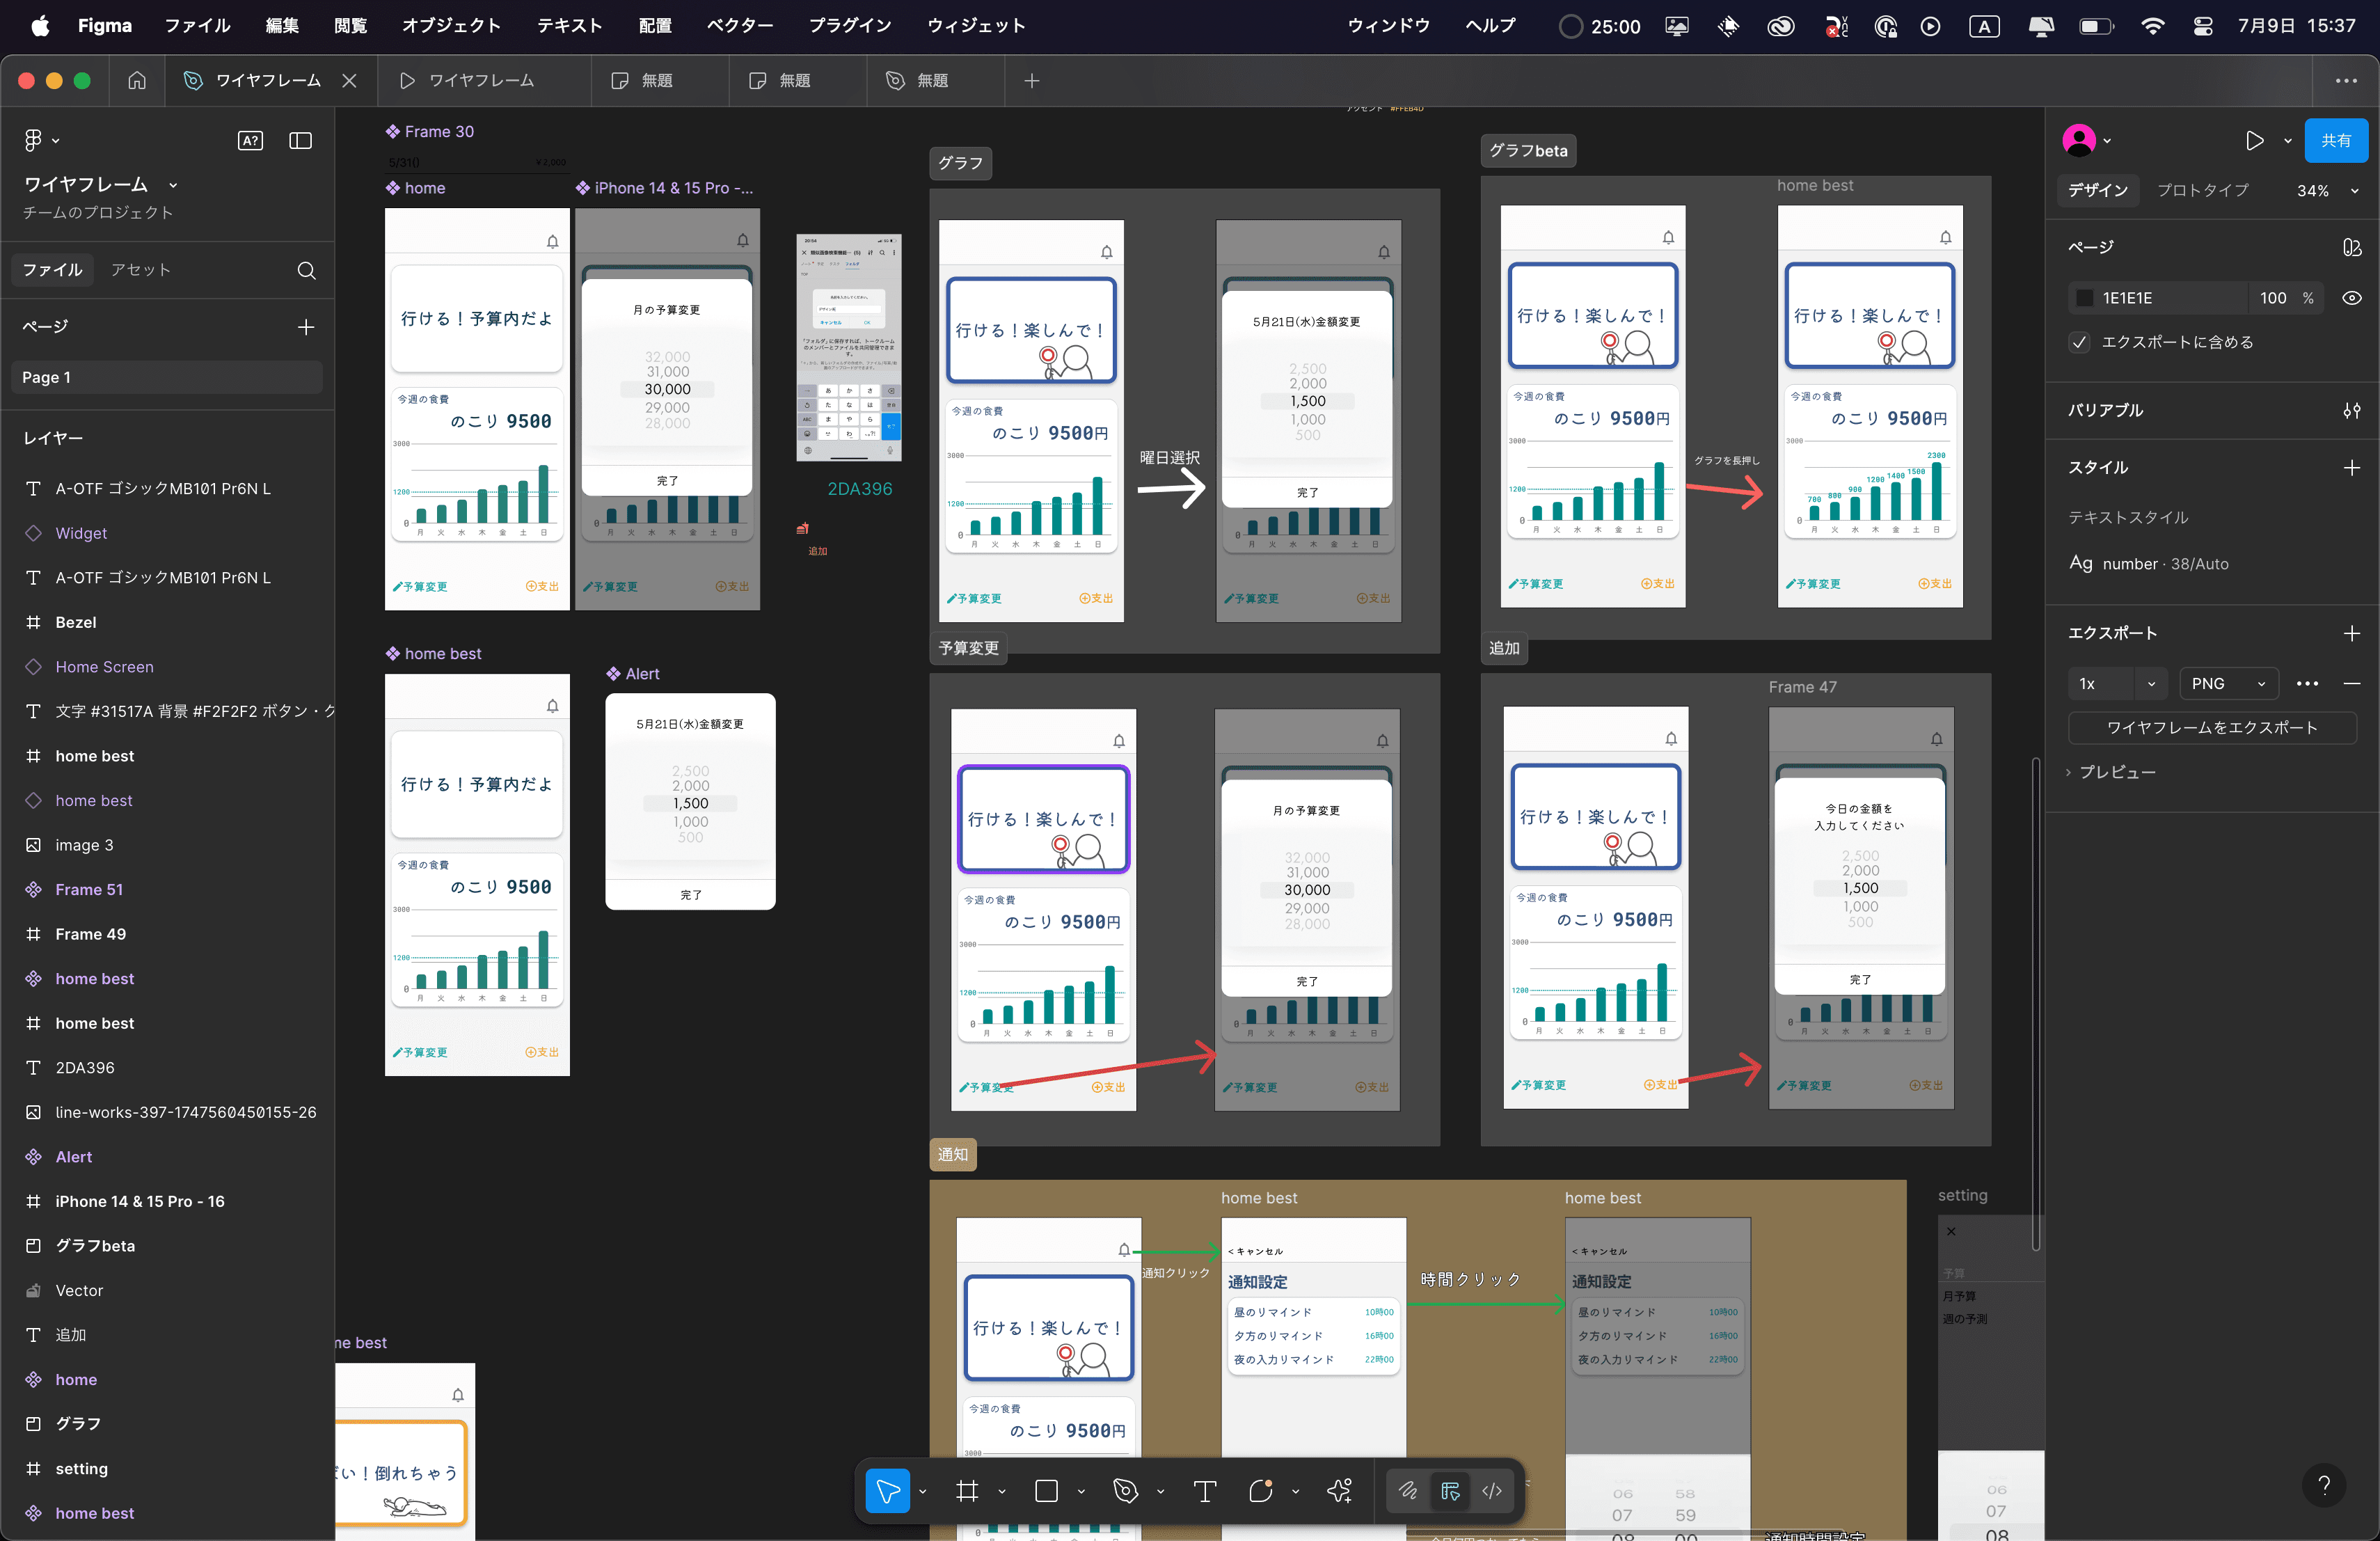The width and height of the screenshot is (2380, 1541).
Task: Close the active ワイヤフレーム tab
Action: point(349,80)
